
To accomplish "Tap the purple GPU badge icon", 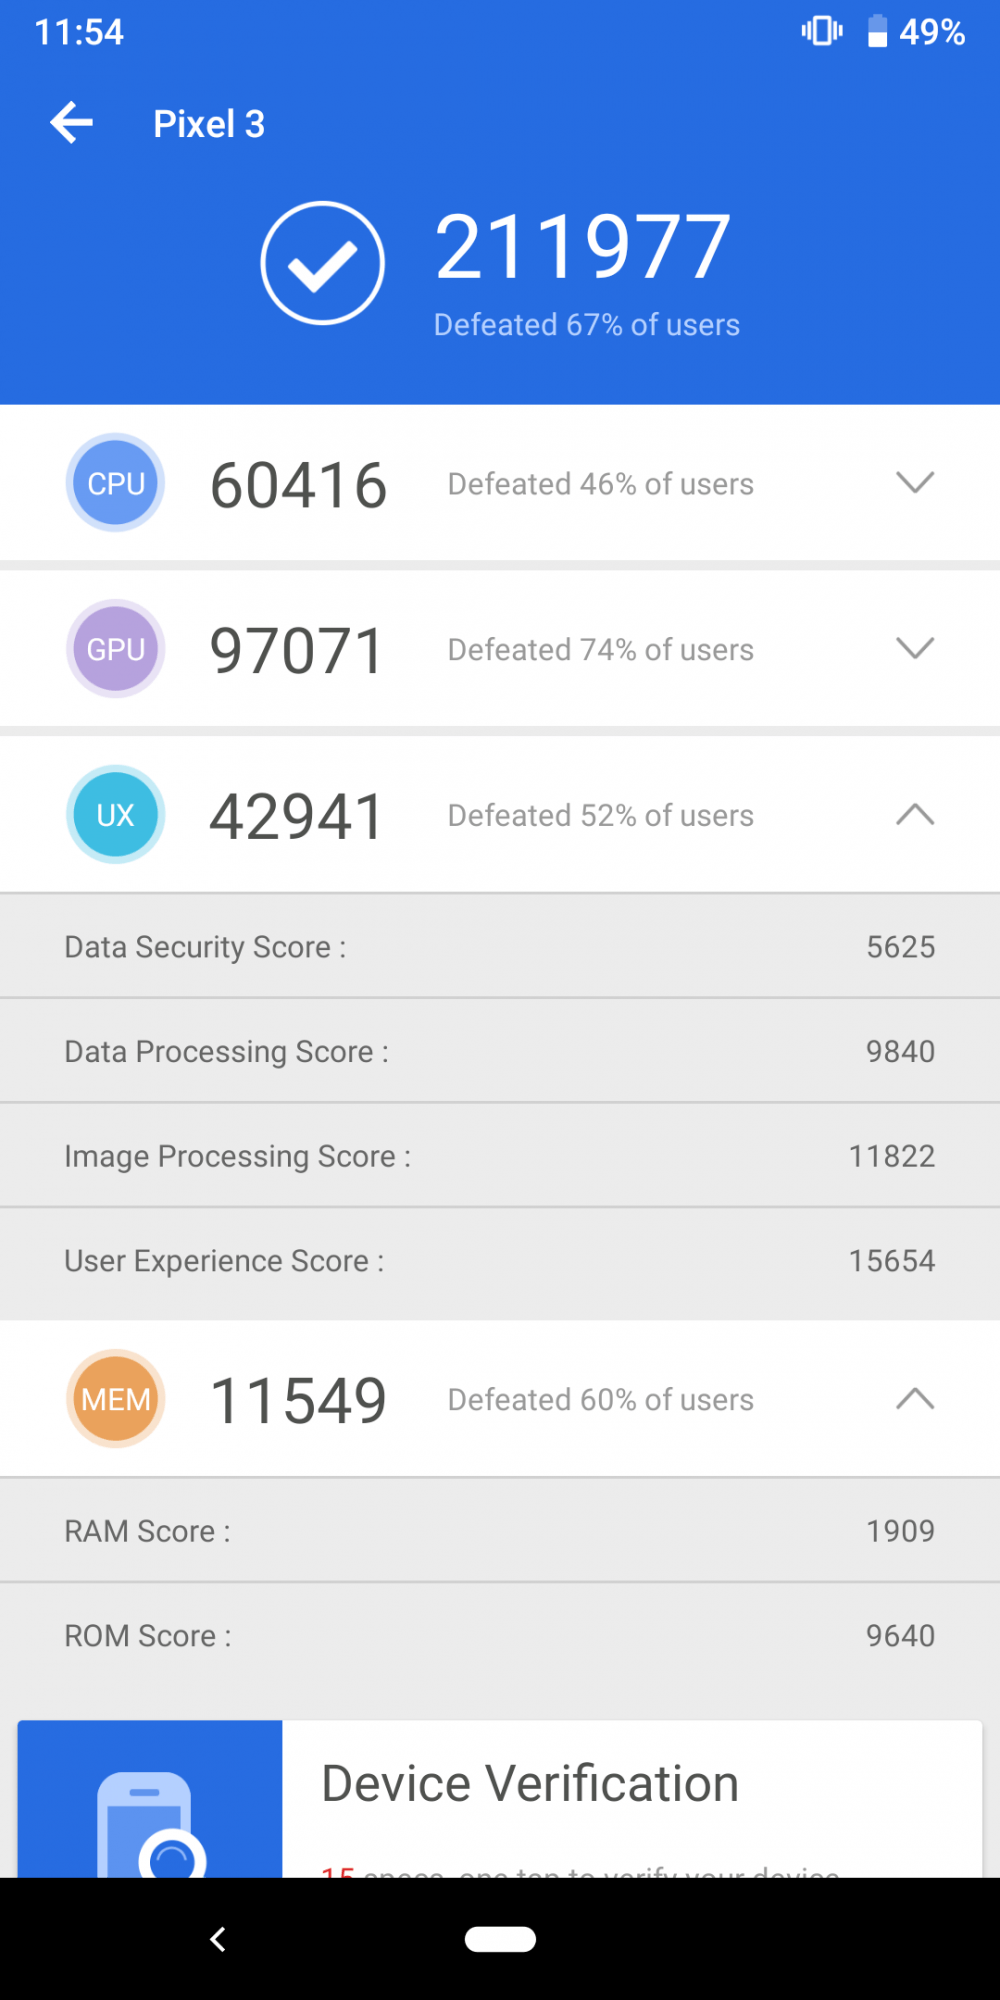I will point(116,649).
